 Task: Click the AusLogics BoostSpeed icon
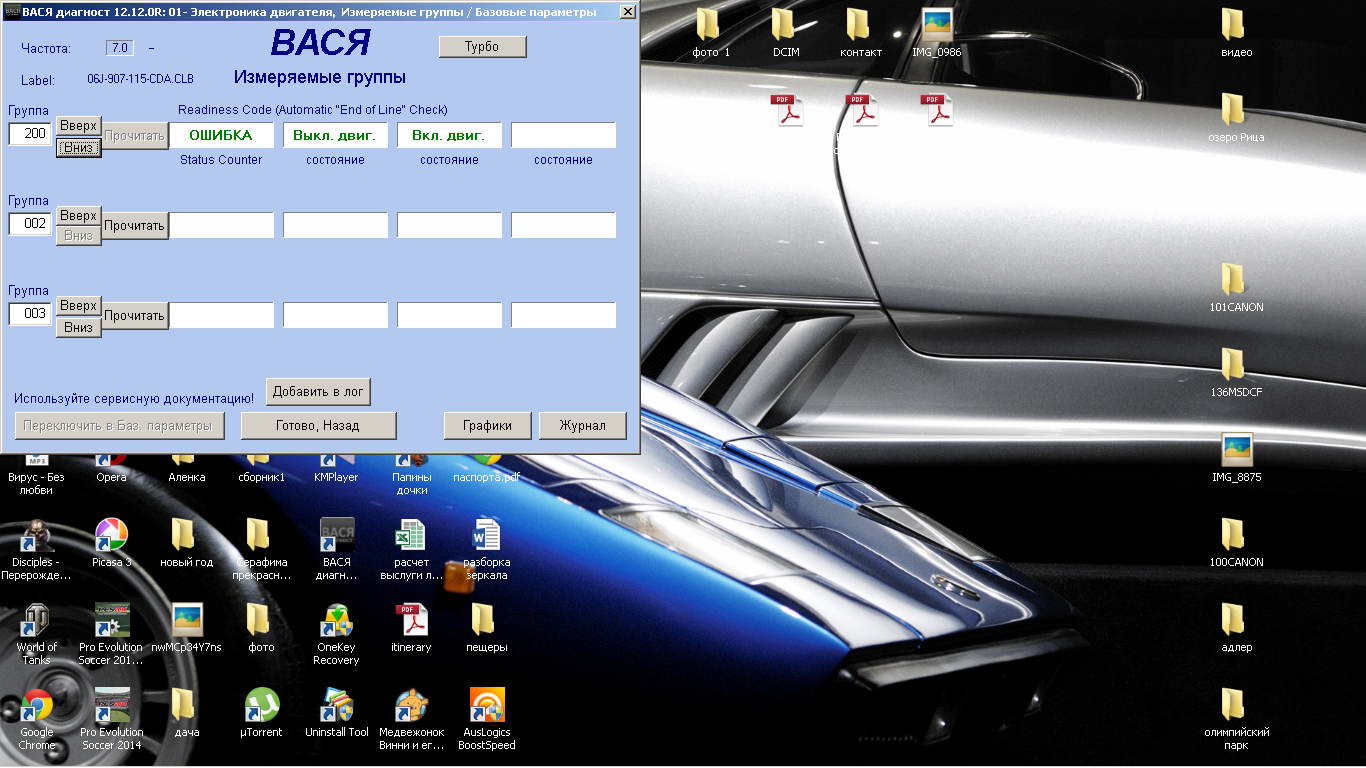[x=486, y=706]
